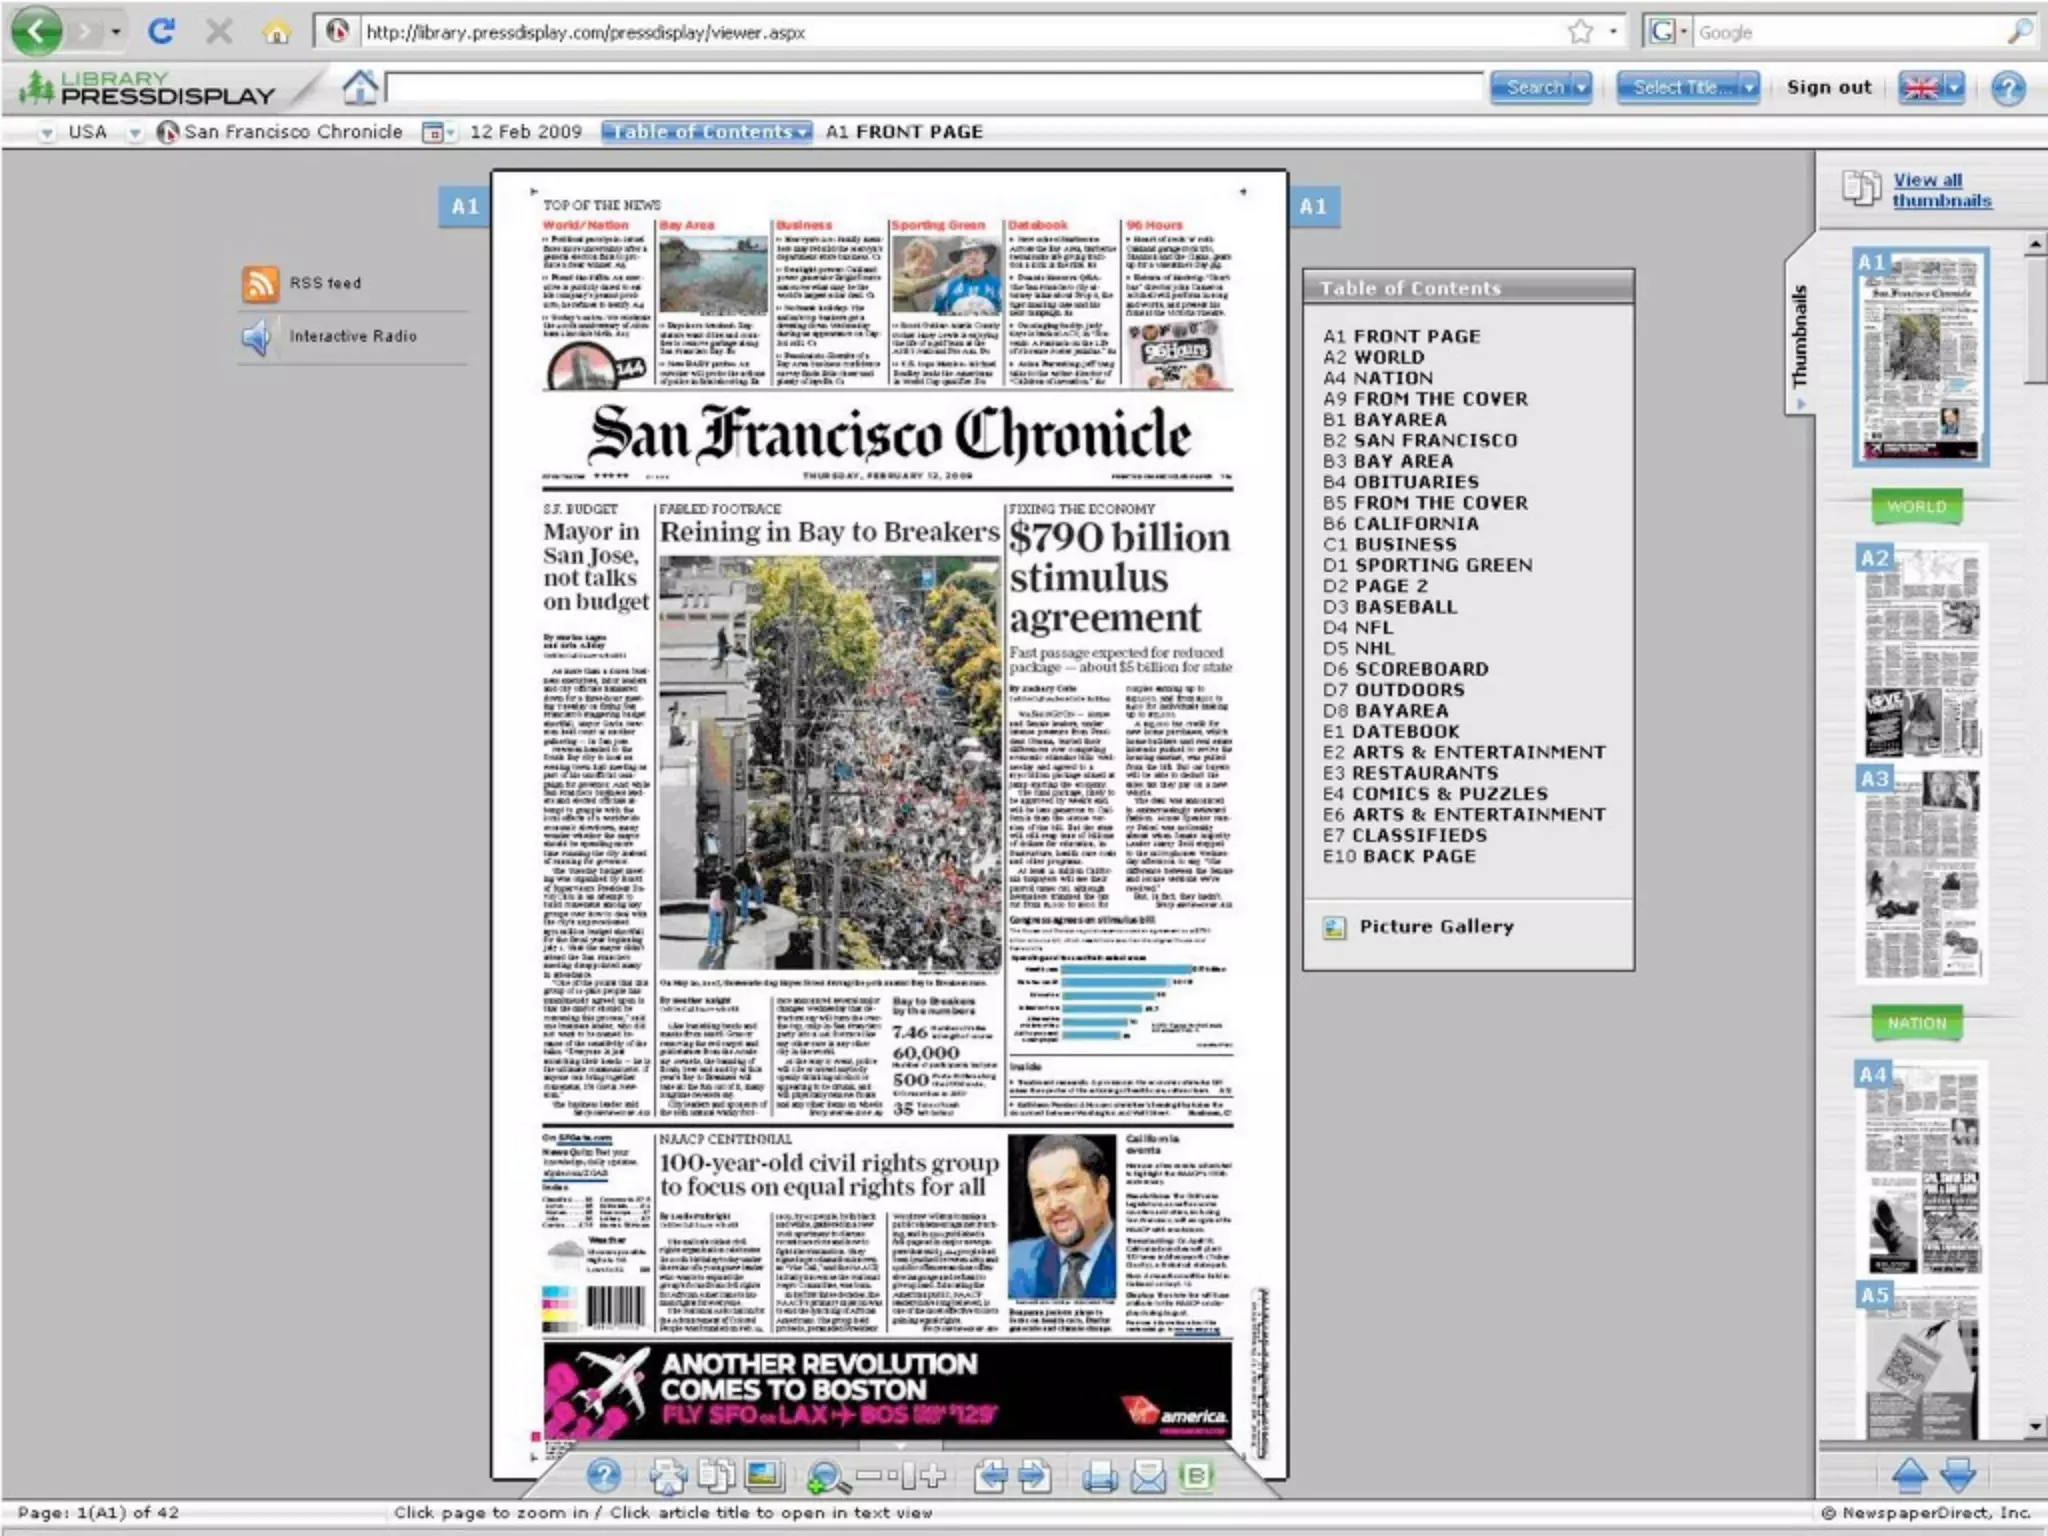
Task: Select the A2 page thumbnail
Action: (x=1920, y=650)
